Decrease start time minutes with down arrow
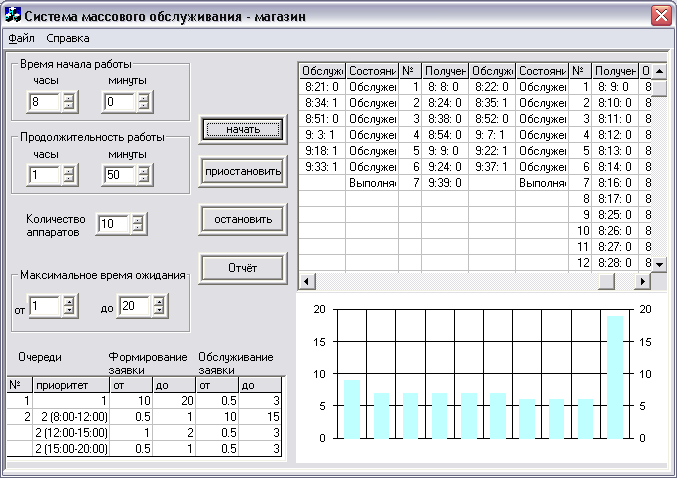This screenshot has height=478, width=677. click(143, 107)
